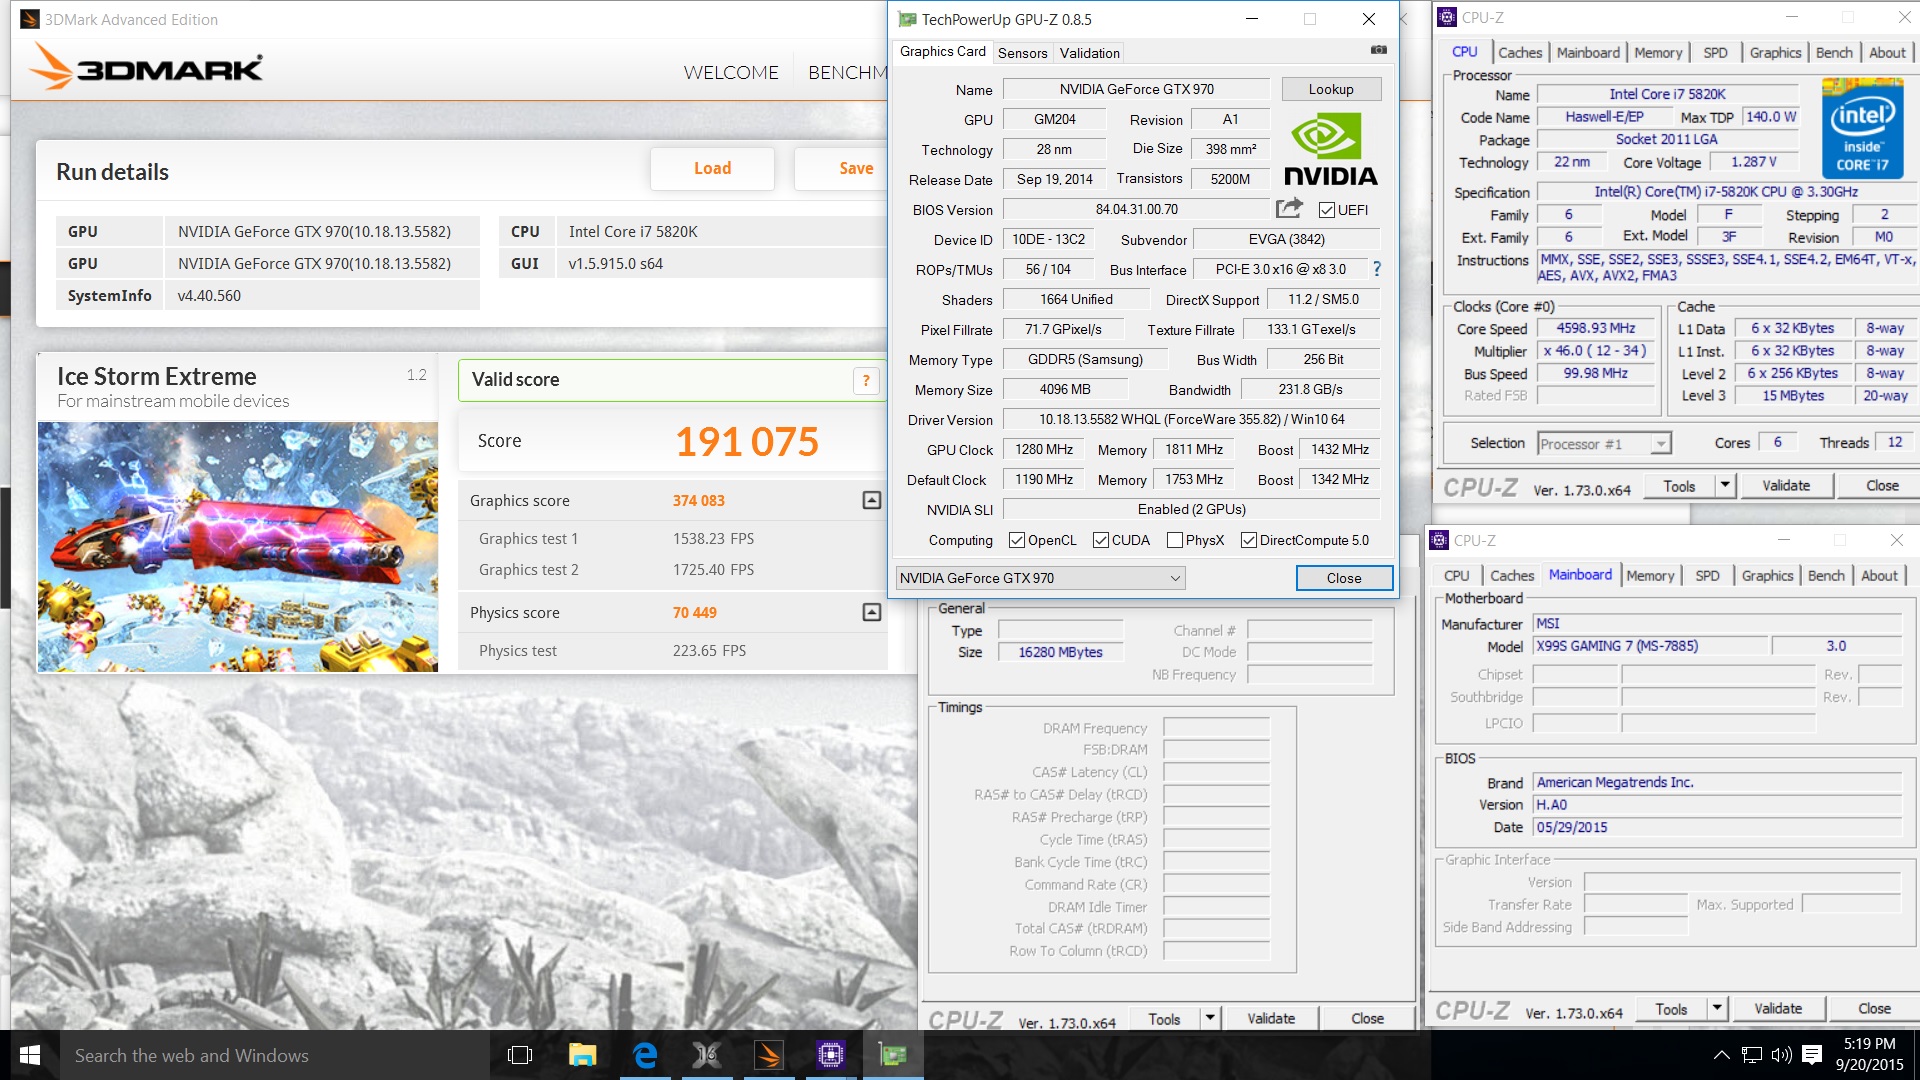The height and width of the screenshot is (1080, 1920).
Task: Switch to the Sensors tab in GPU-Z
Action: pos(1022,53)
